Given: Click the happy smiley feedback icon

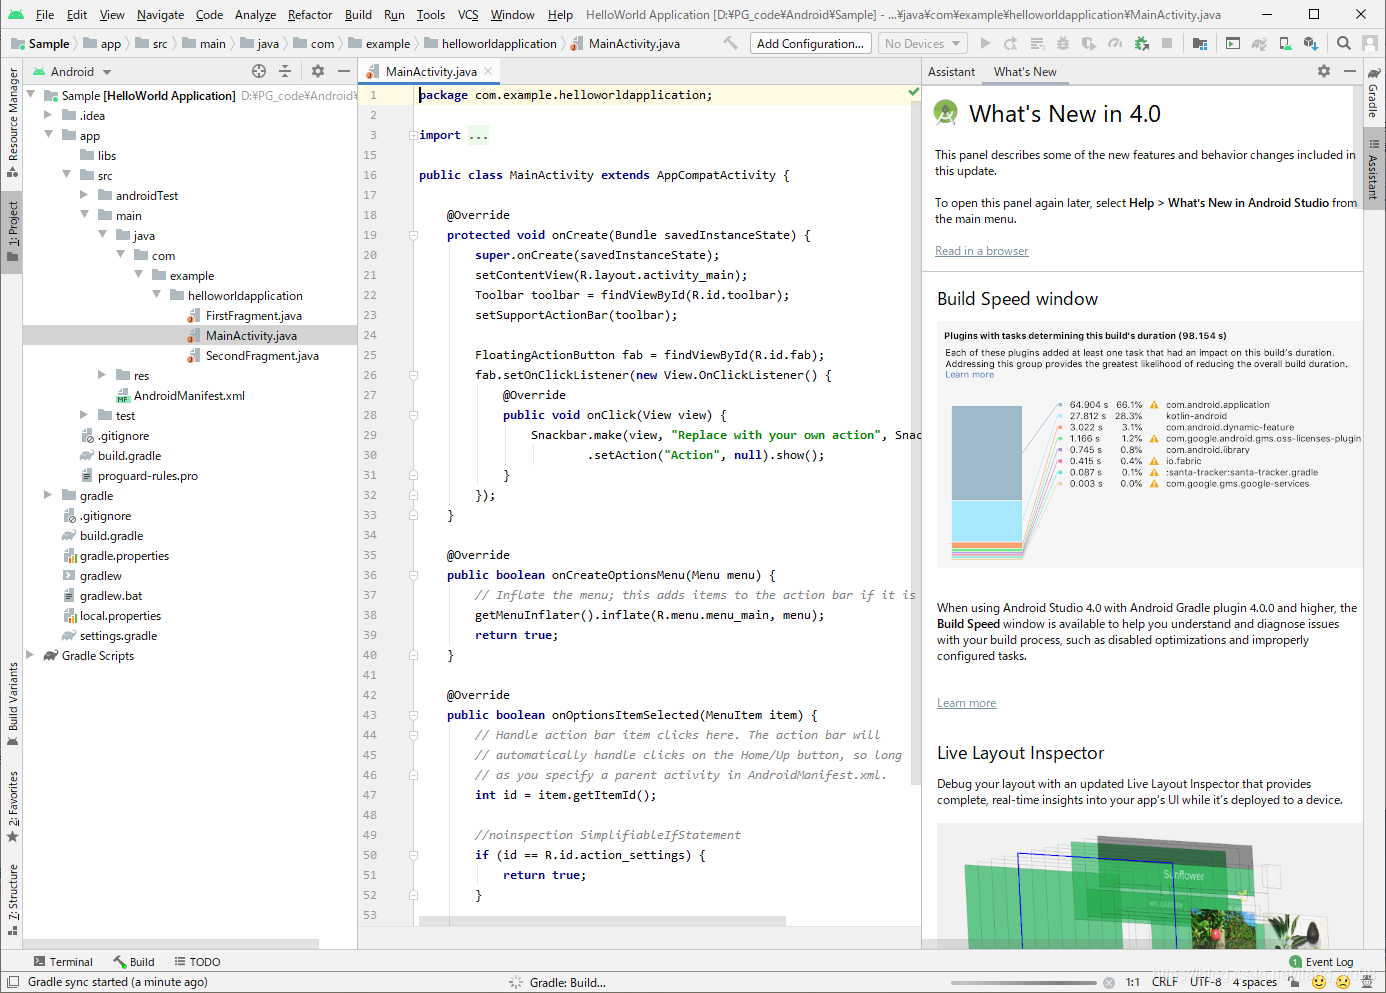Looking at the screenshot, I should [1319, 982].
